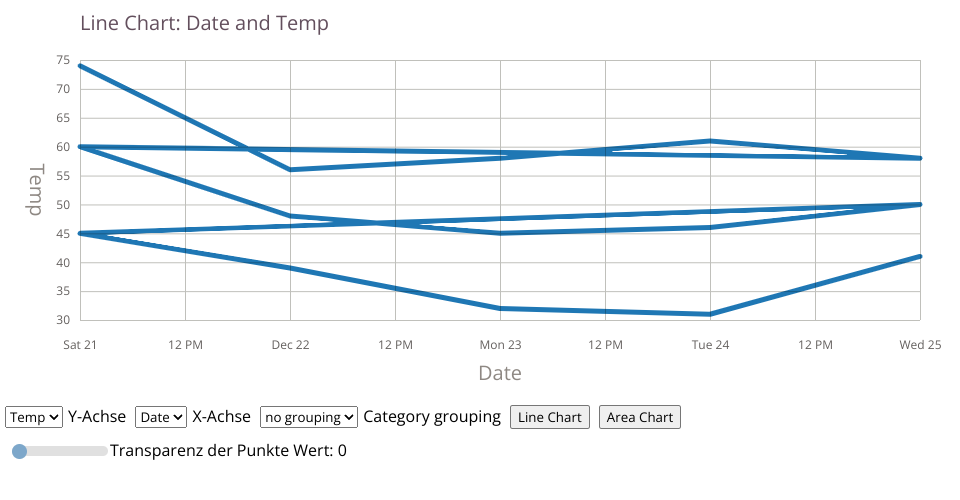
Task: Click the "Transparenz der Punkte Wert: 0" label
Action: pyautogui.click(x=228, y=451)
